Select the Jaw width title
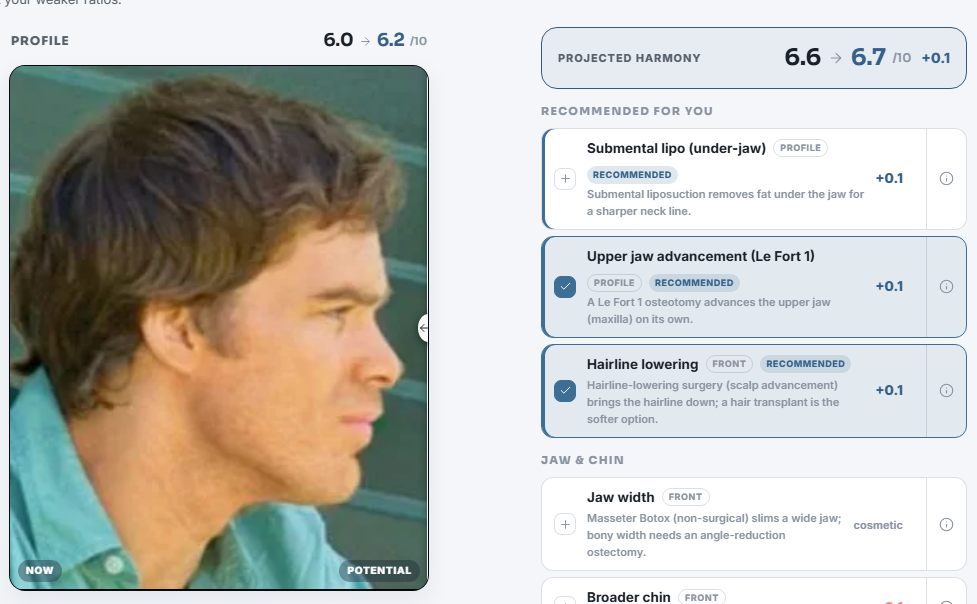Screen dimensions: 977x604 (621, 497)
